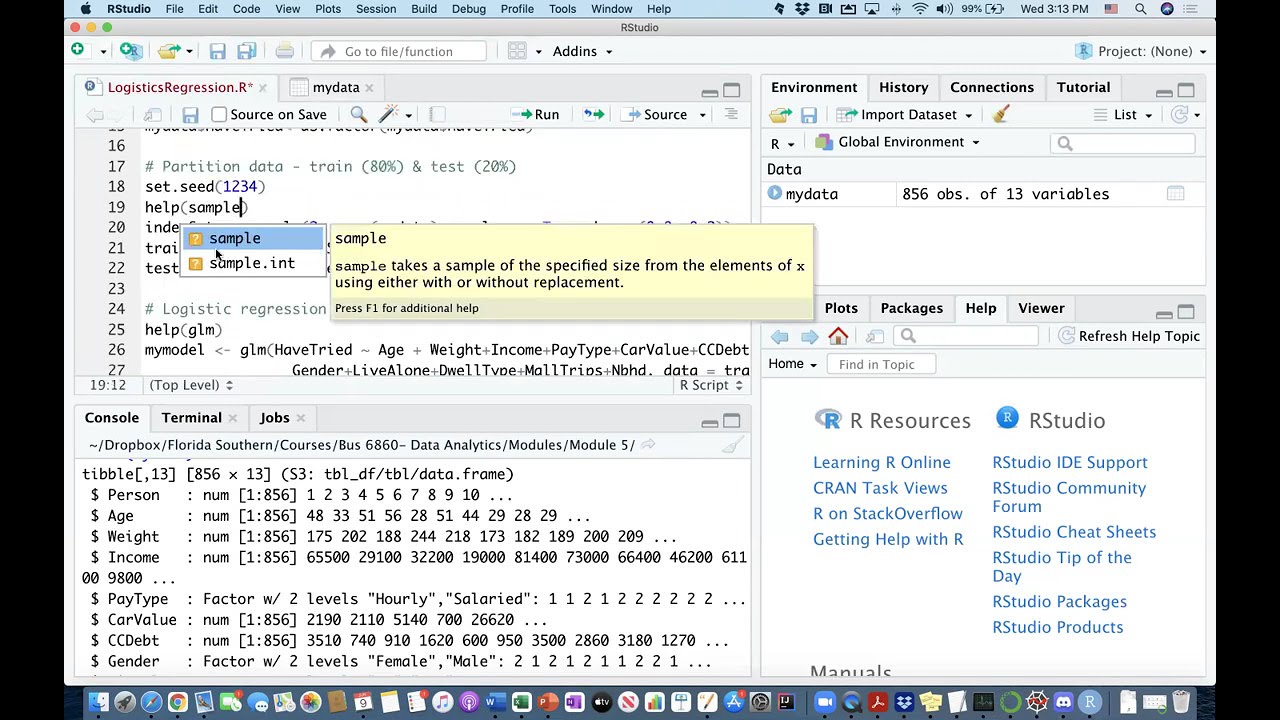The width and height of the screenshot is (1280, 720).
Task: Open the Learning R Online link
Action: pyautogui.click(x=882, y=462)
